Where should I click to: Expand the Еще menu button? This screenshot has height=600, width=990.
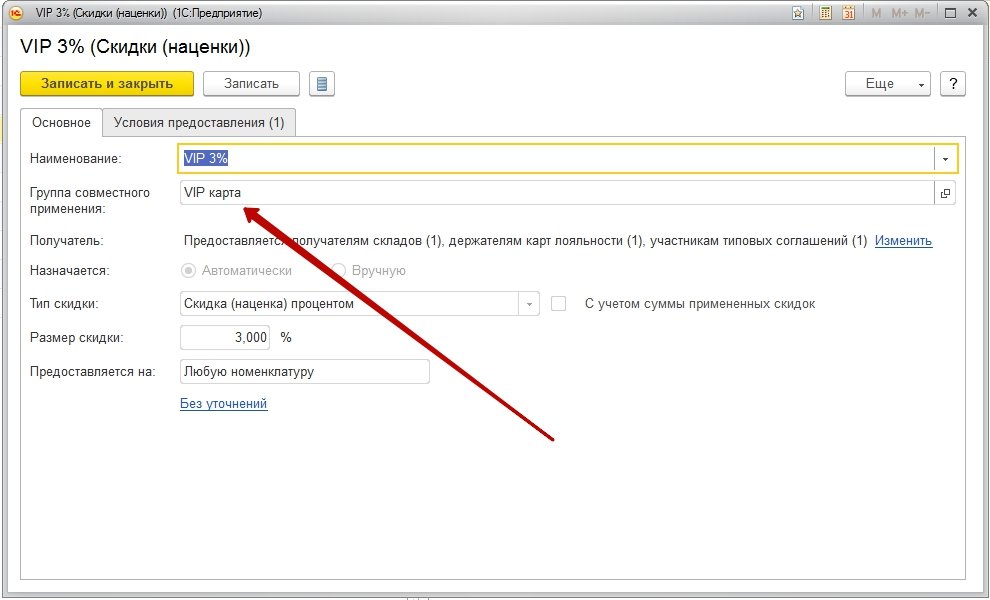click(888, 84)
